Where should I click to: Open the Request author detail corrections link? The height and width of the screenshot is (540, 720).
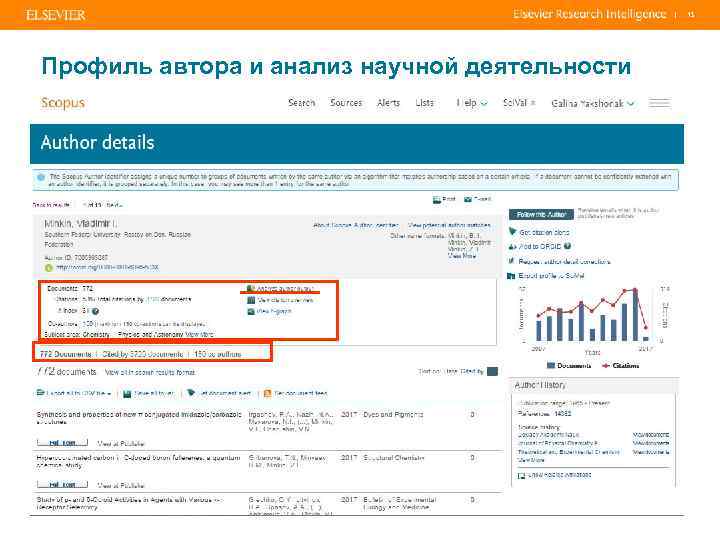pos(564,261)
